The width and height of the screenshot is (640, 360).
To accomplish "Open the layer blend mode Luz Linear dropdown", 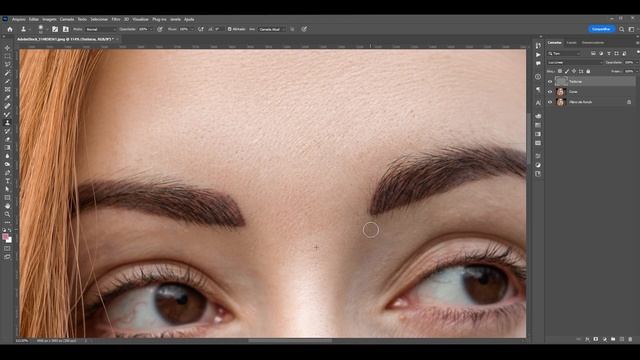I will pyautogui.click(x=575, y=62).
